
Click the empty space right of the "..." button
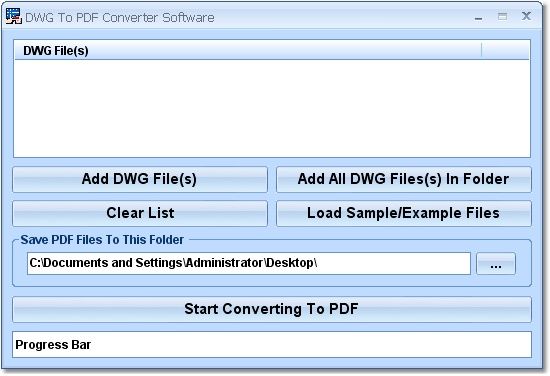point(523,263)
